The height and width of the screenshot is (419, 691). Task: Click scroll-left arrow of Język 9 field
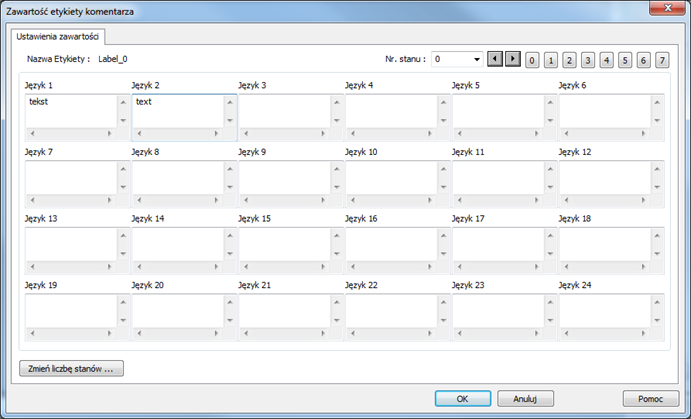[246, 200]
